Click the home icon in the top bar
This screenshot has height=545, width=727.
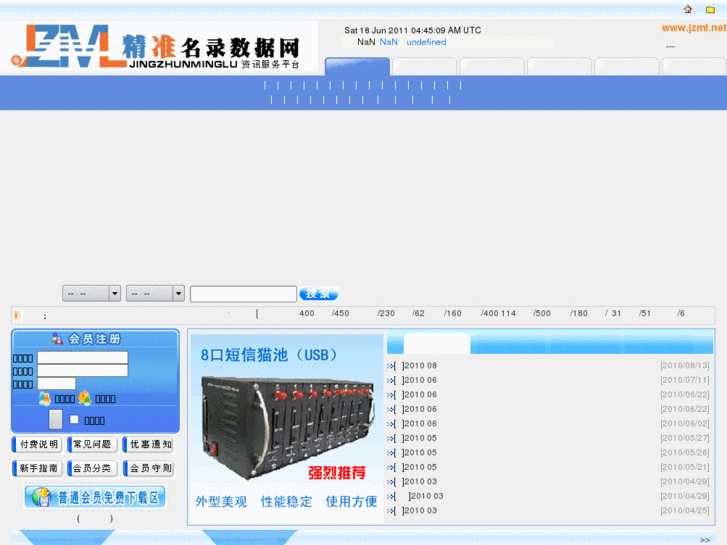688,9
